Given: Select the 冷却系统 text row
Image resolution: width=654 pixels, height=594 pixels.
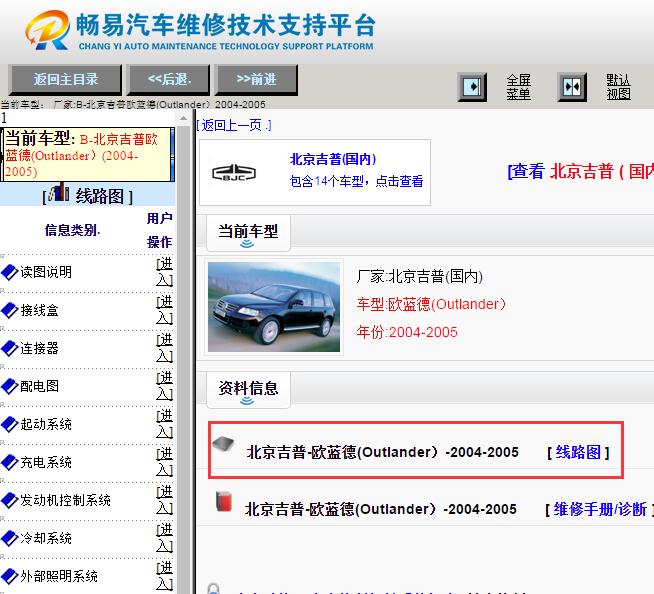Looking at the screenshot, I should click(x=46, y=538).
